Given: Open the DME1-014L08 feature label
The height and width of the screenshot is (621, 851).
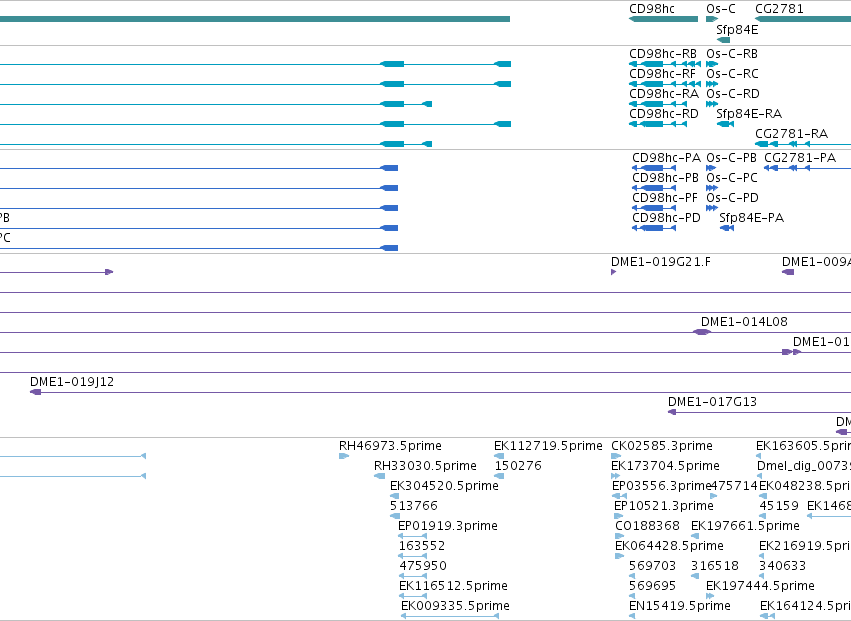Looking at the screenshot, I should pyautogui.click(x=744, y=322).
